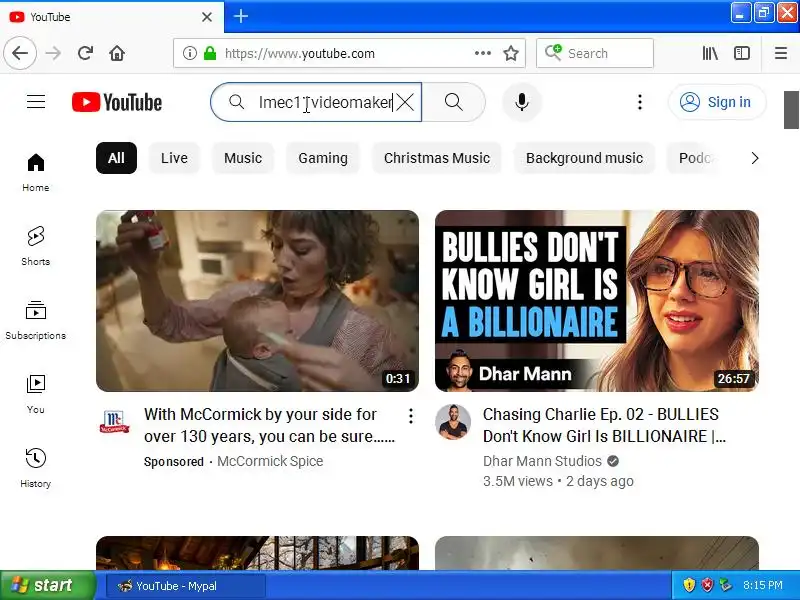Open Shorts in sidebar
Viewport: 800px width, 600px height.
point(36,246)
